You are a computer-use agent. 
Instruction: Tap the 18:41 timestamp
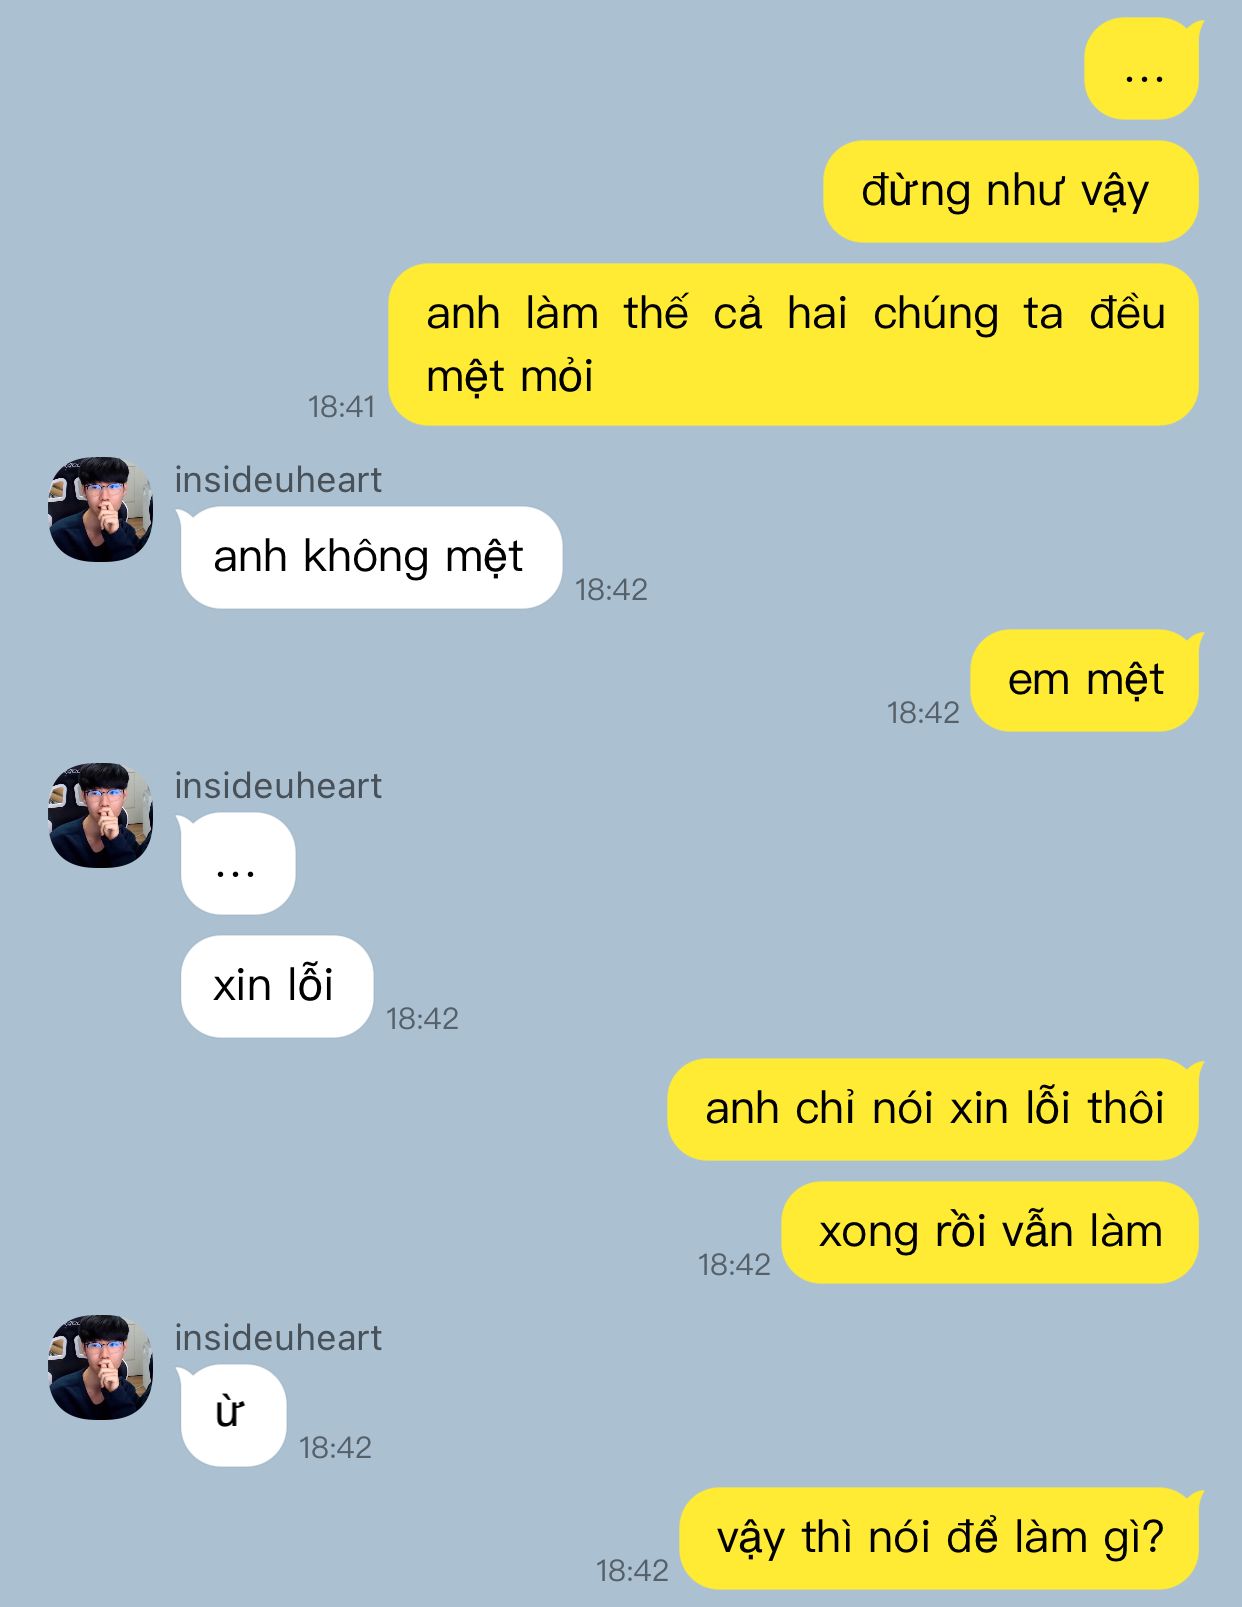tap(341, 407)
